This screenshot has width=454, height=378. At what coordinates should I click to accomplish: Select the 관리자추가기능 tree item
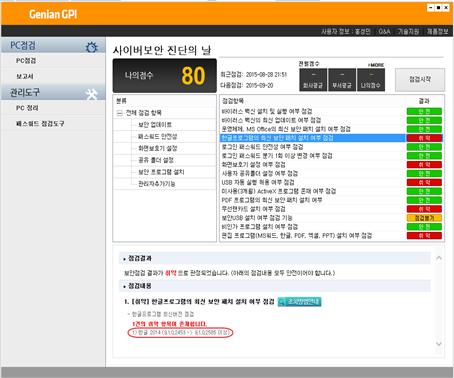(x=157, y=184)
